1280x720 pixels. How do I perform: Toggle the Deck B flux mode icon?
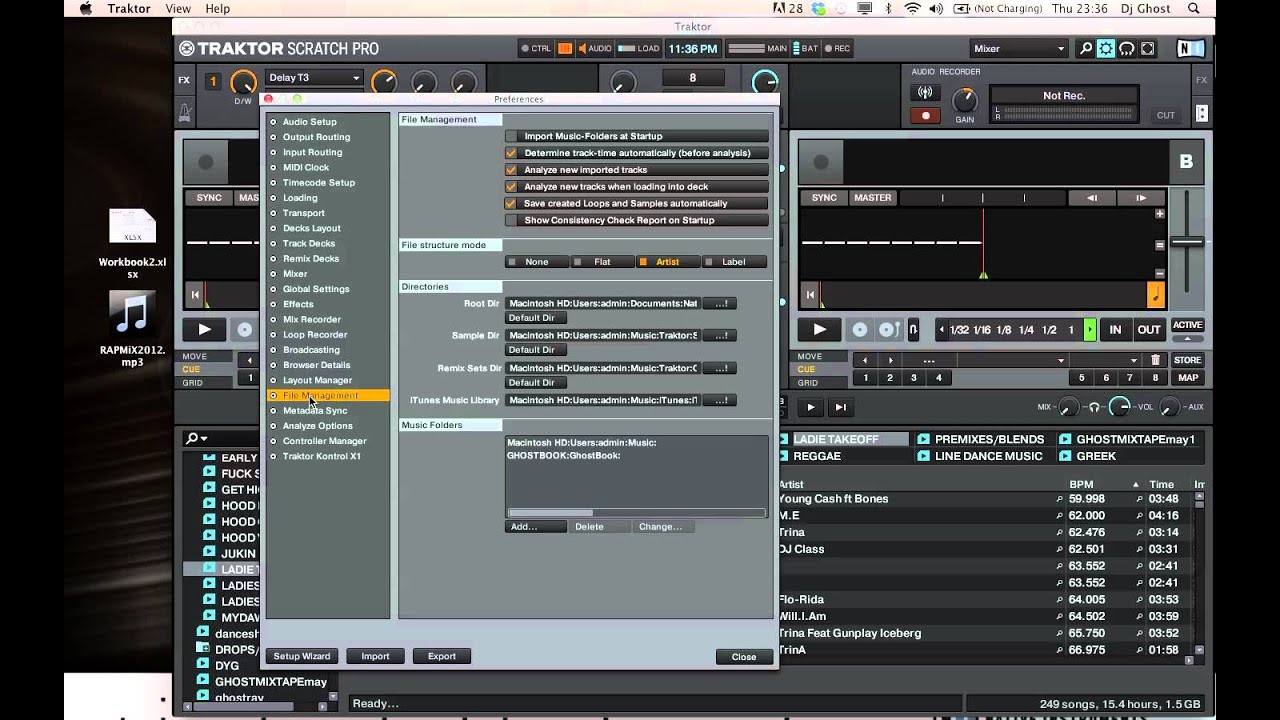913,330
